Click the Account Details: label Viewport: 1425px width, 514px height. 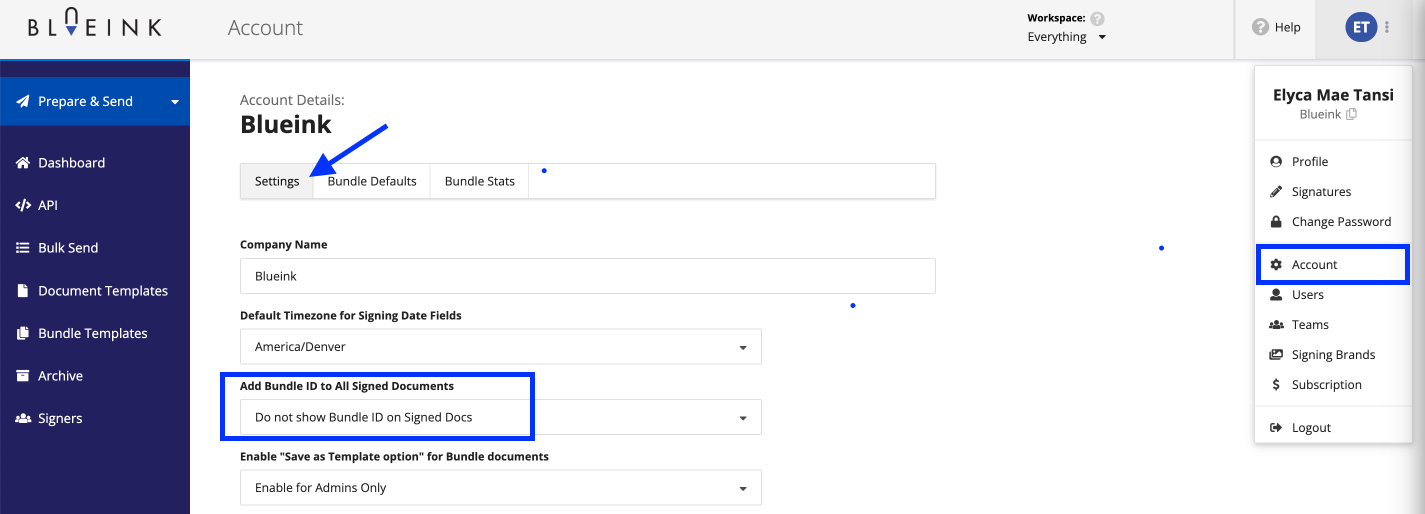(292, 100)
